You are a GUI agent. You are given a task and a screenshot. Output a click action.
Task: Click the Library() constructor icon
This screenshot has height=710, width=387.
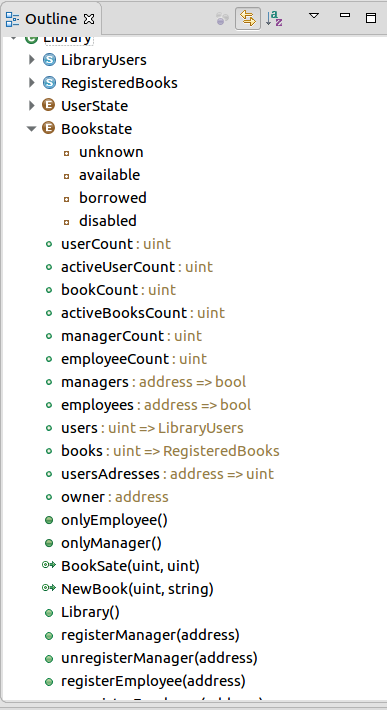coord(49,613)
